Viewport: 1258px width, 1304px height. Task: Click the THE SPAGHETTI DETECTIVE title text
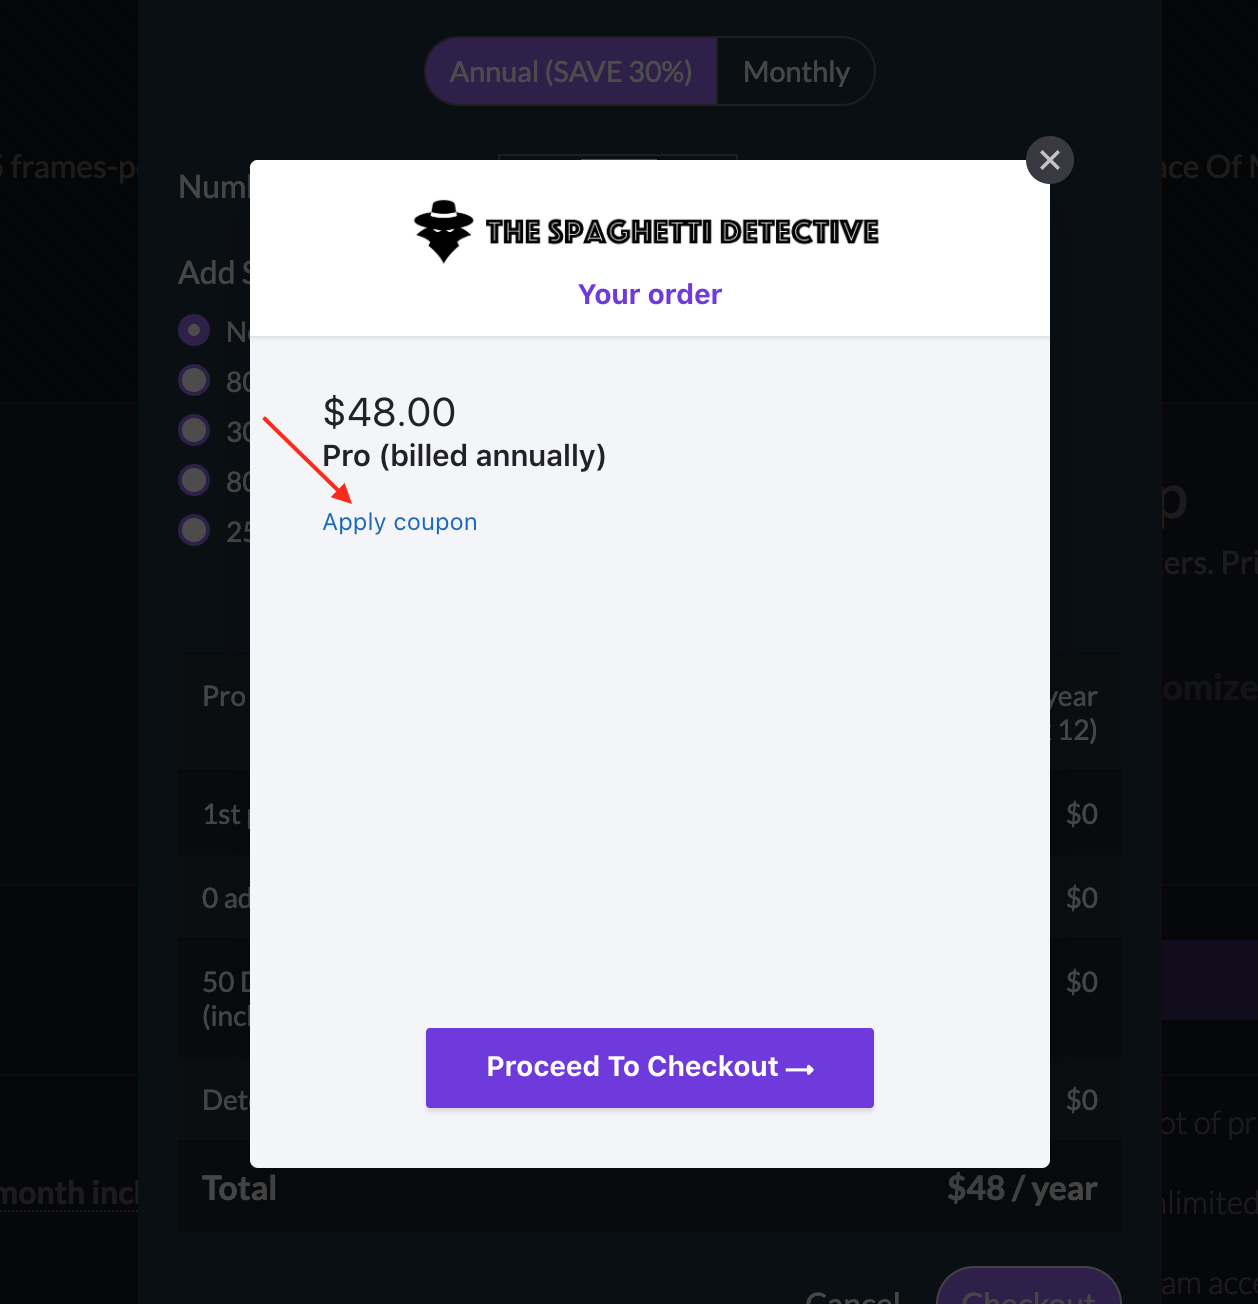point(682,232)
